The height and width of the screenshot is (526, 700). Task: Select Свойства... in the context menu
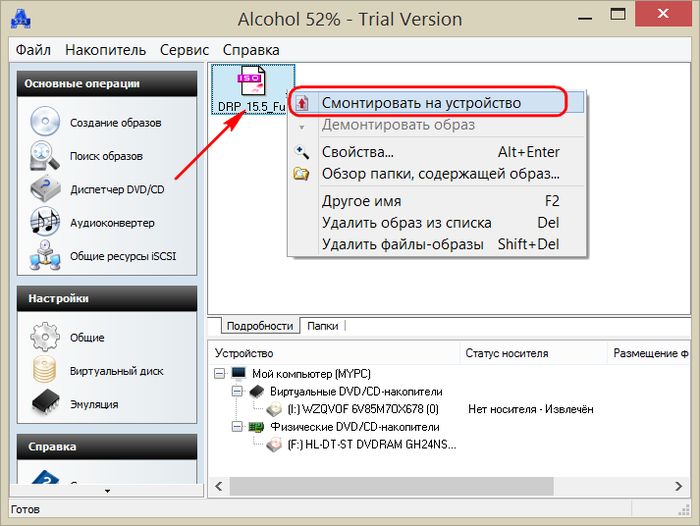357,152
